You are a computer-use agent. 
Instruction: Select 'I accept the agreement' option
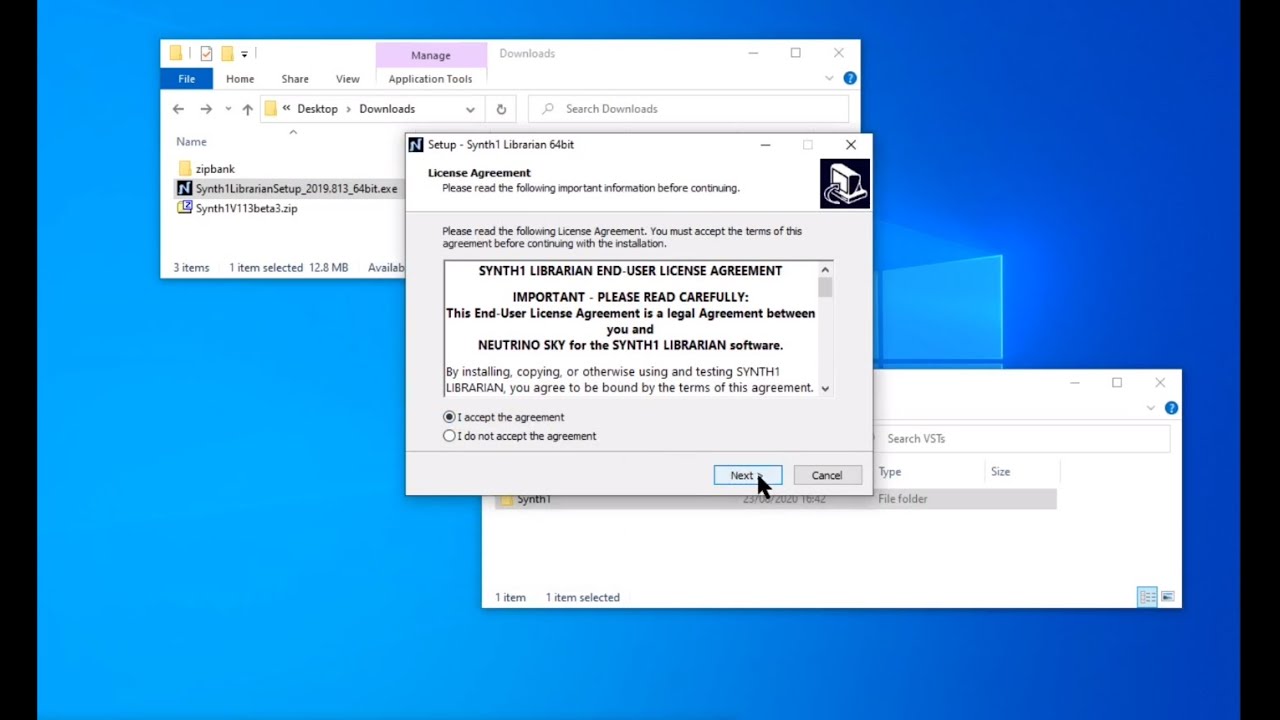(505, 417)
